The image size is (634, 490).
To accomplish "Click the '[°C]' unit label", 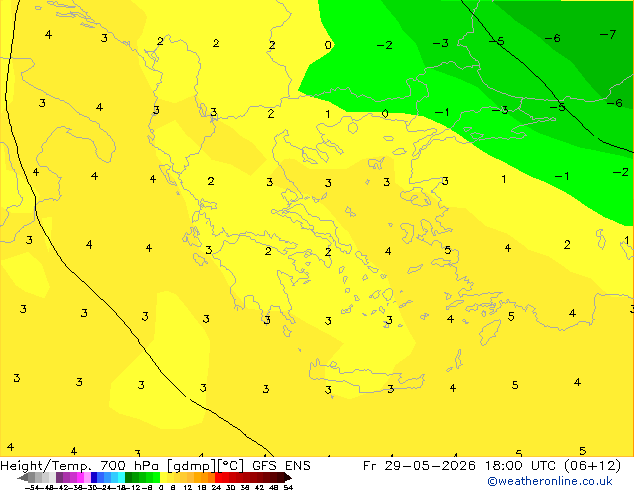I will point(231,466).
